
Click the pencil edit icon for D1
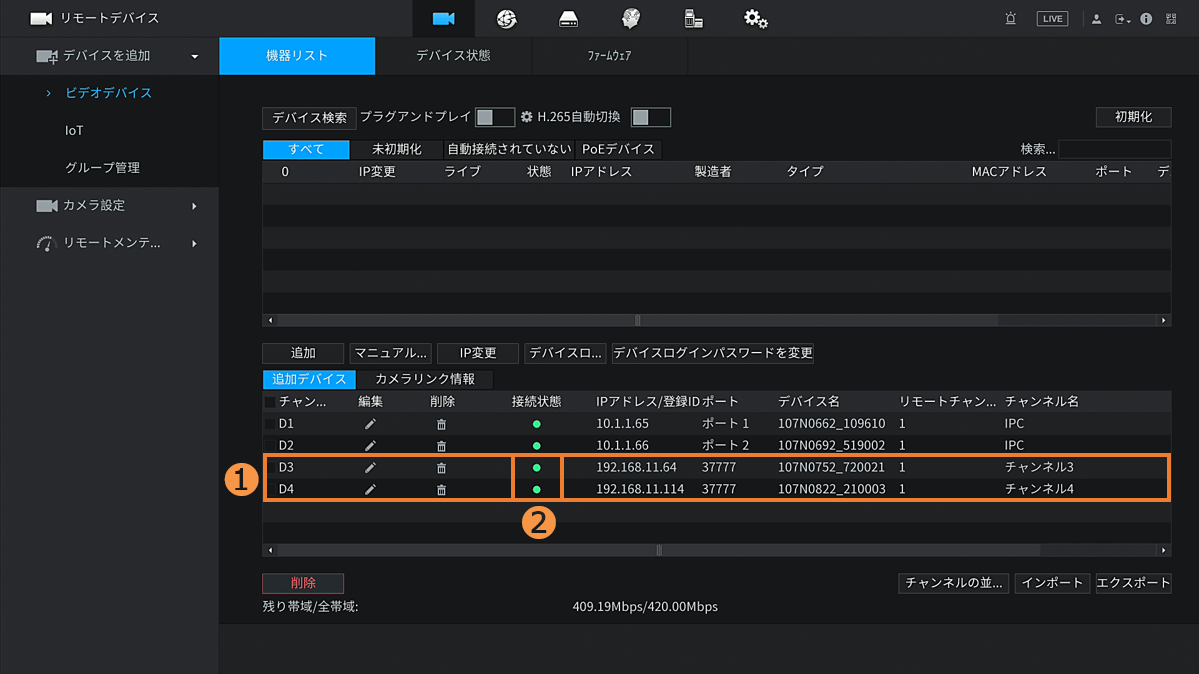pyautogui.click(x=370, y=424)
